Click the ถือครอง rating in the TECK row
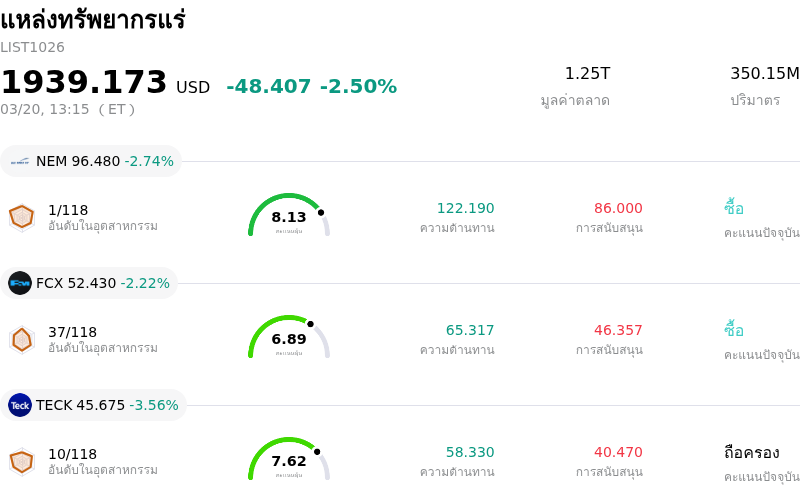The image size is (800, 499). click(751, 452)
